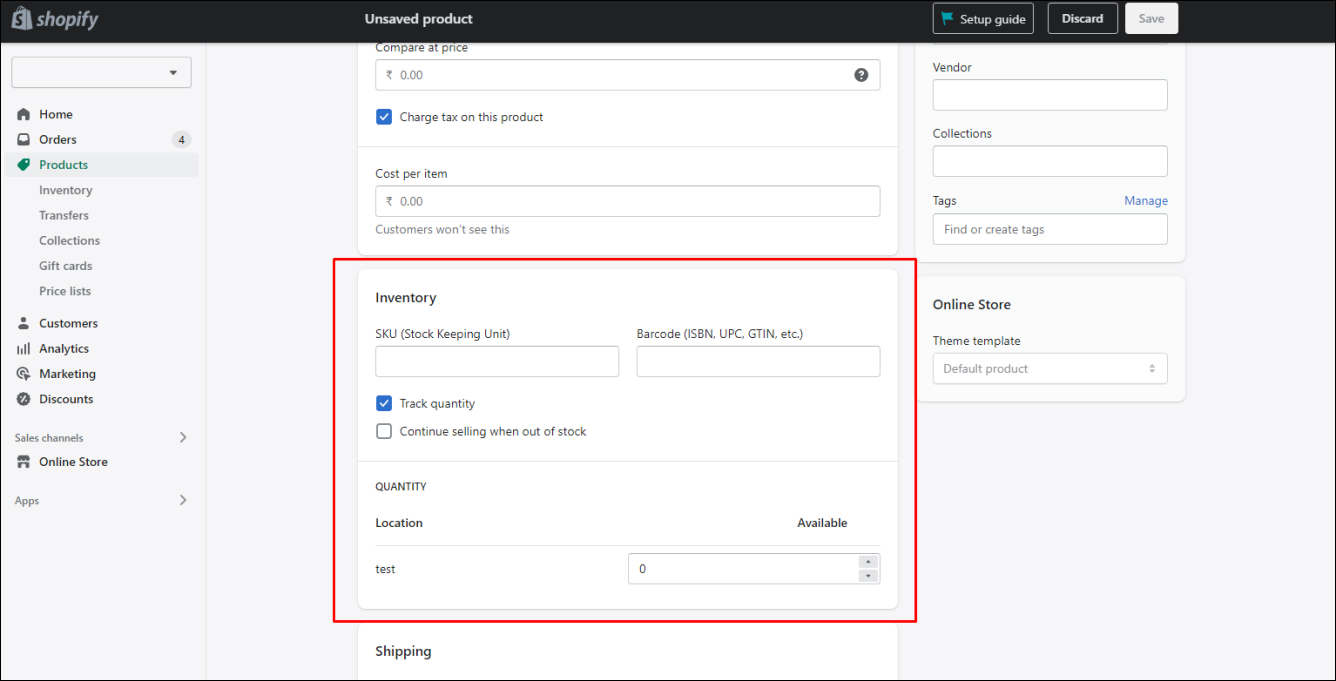Open the Collections submenu item

70,241
